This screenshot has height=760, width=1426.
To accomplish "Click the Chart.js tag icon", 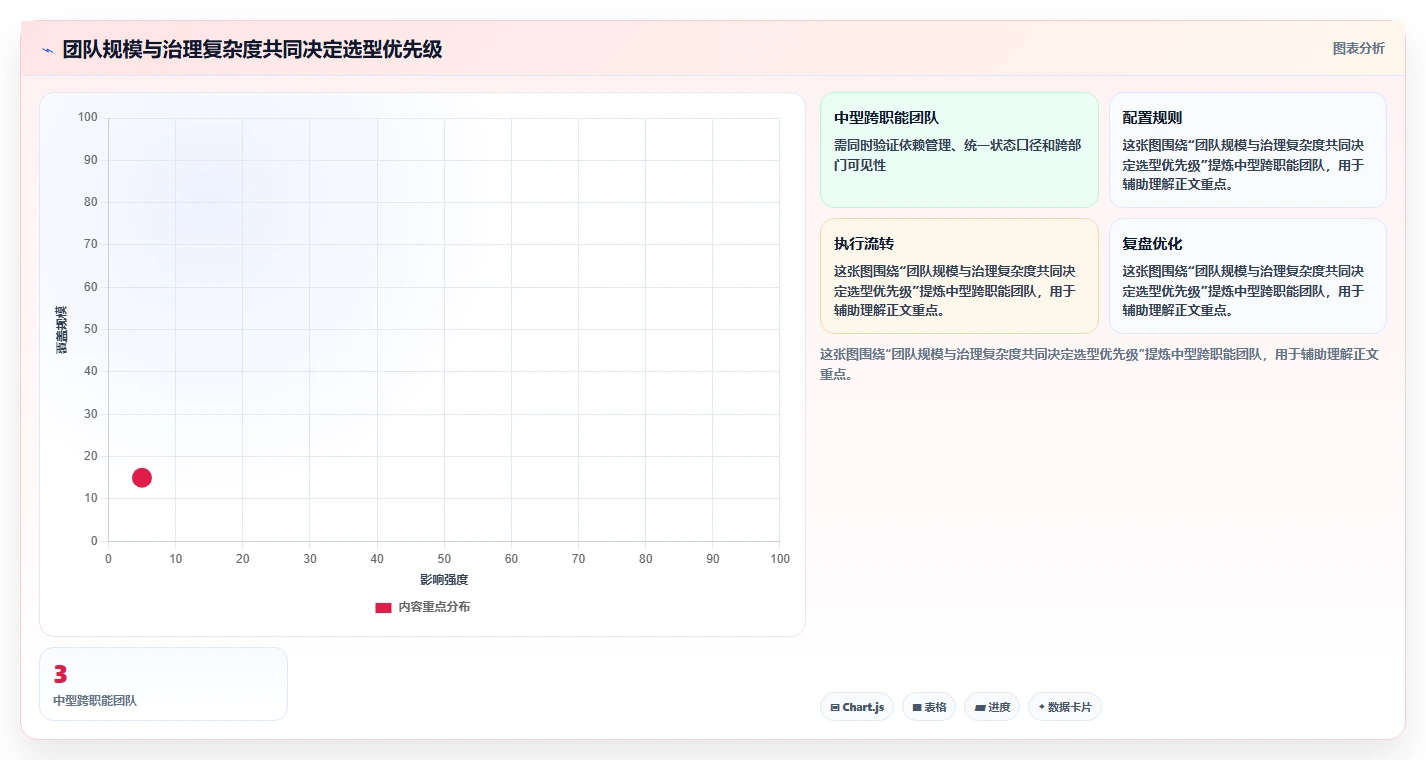I will click(x=835, y=707).
